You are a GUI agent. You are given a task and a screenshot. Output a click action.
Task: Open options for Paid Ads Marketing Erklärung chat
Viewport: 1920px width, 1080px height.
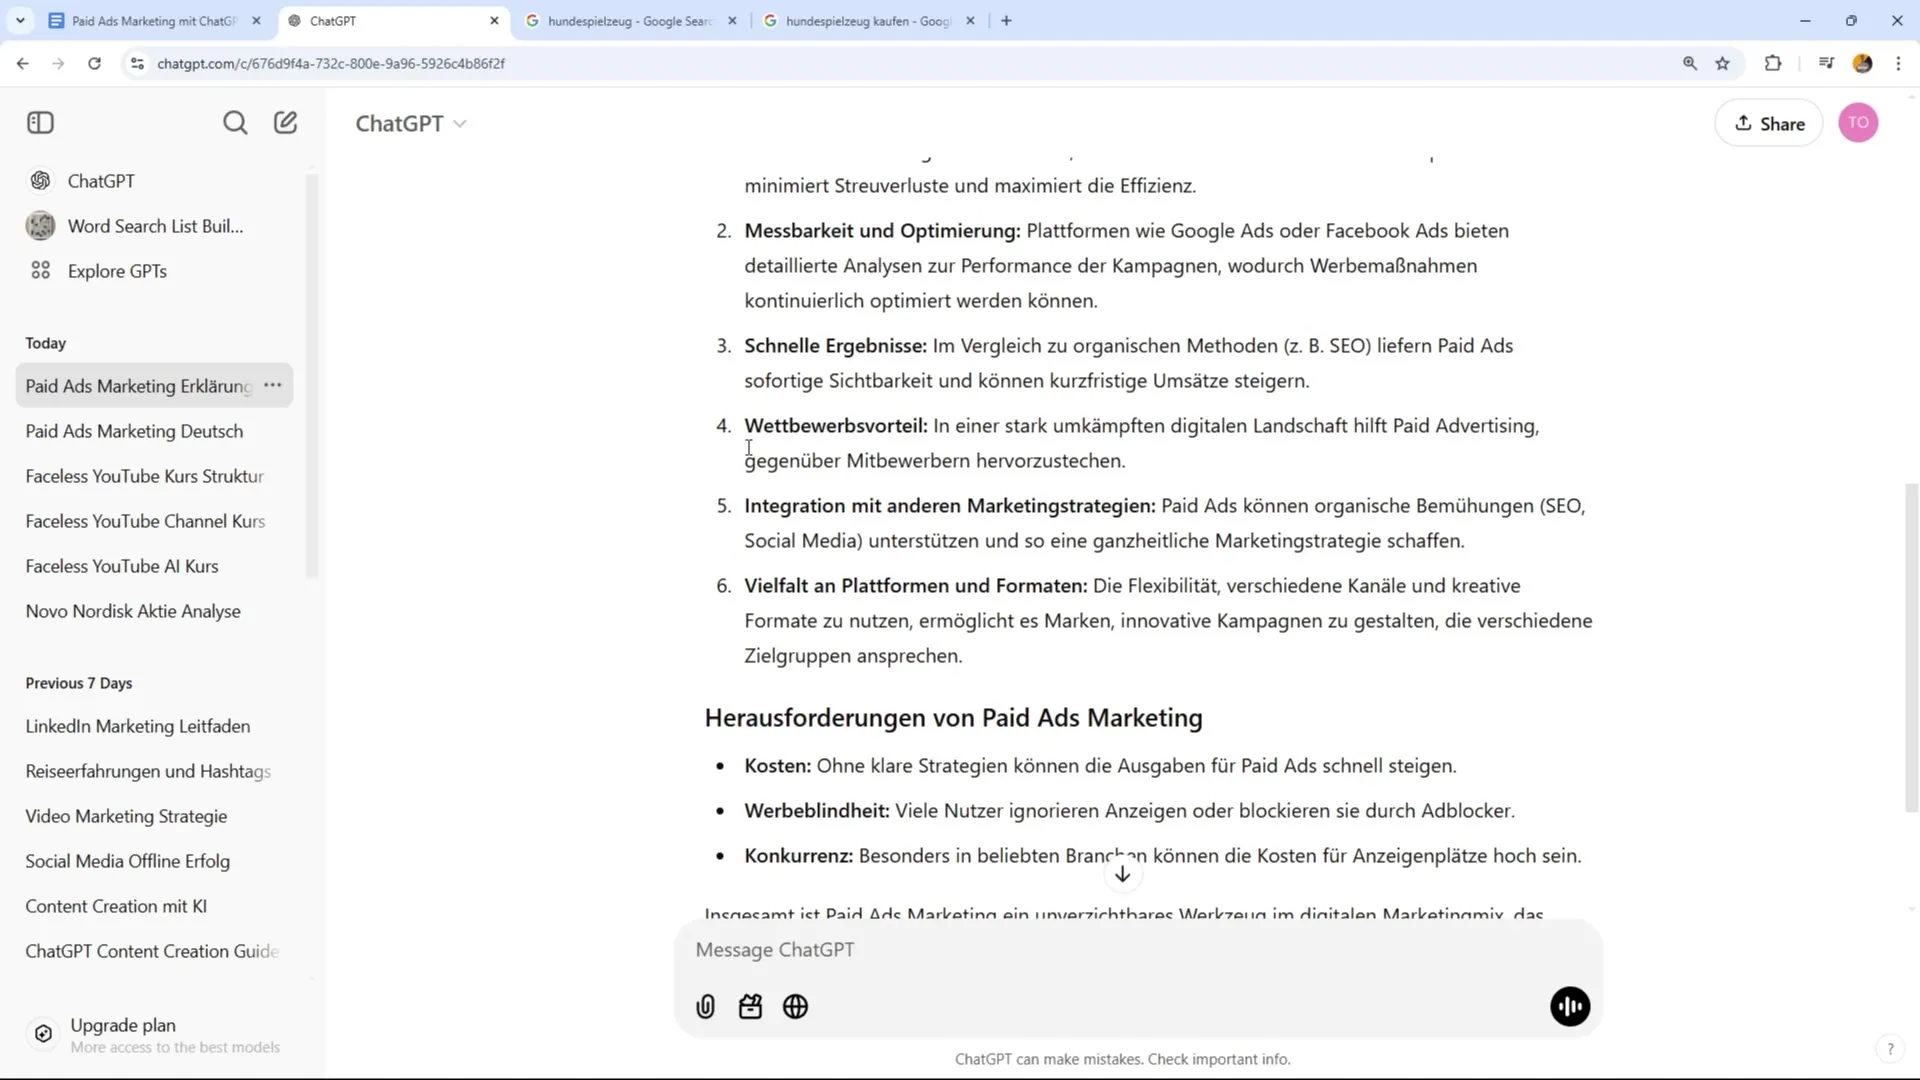[273, 386]
